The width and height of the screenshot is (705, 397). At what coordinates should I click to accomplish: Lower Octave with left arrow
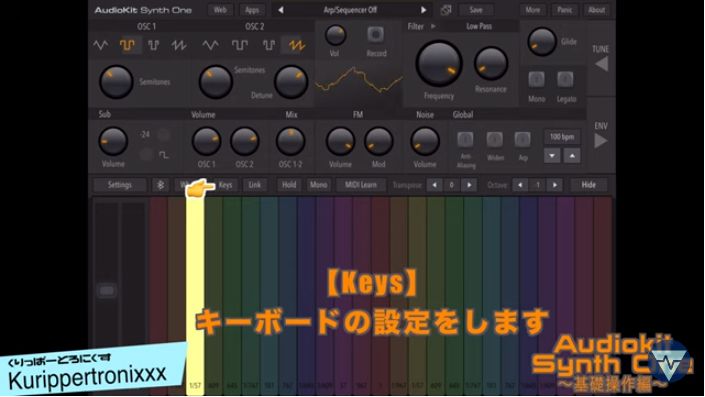[x=520, y=185]
